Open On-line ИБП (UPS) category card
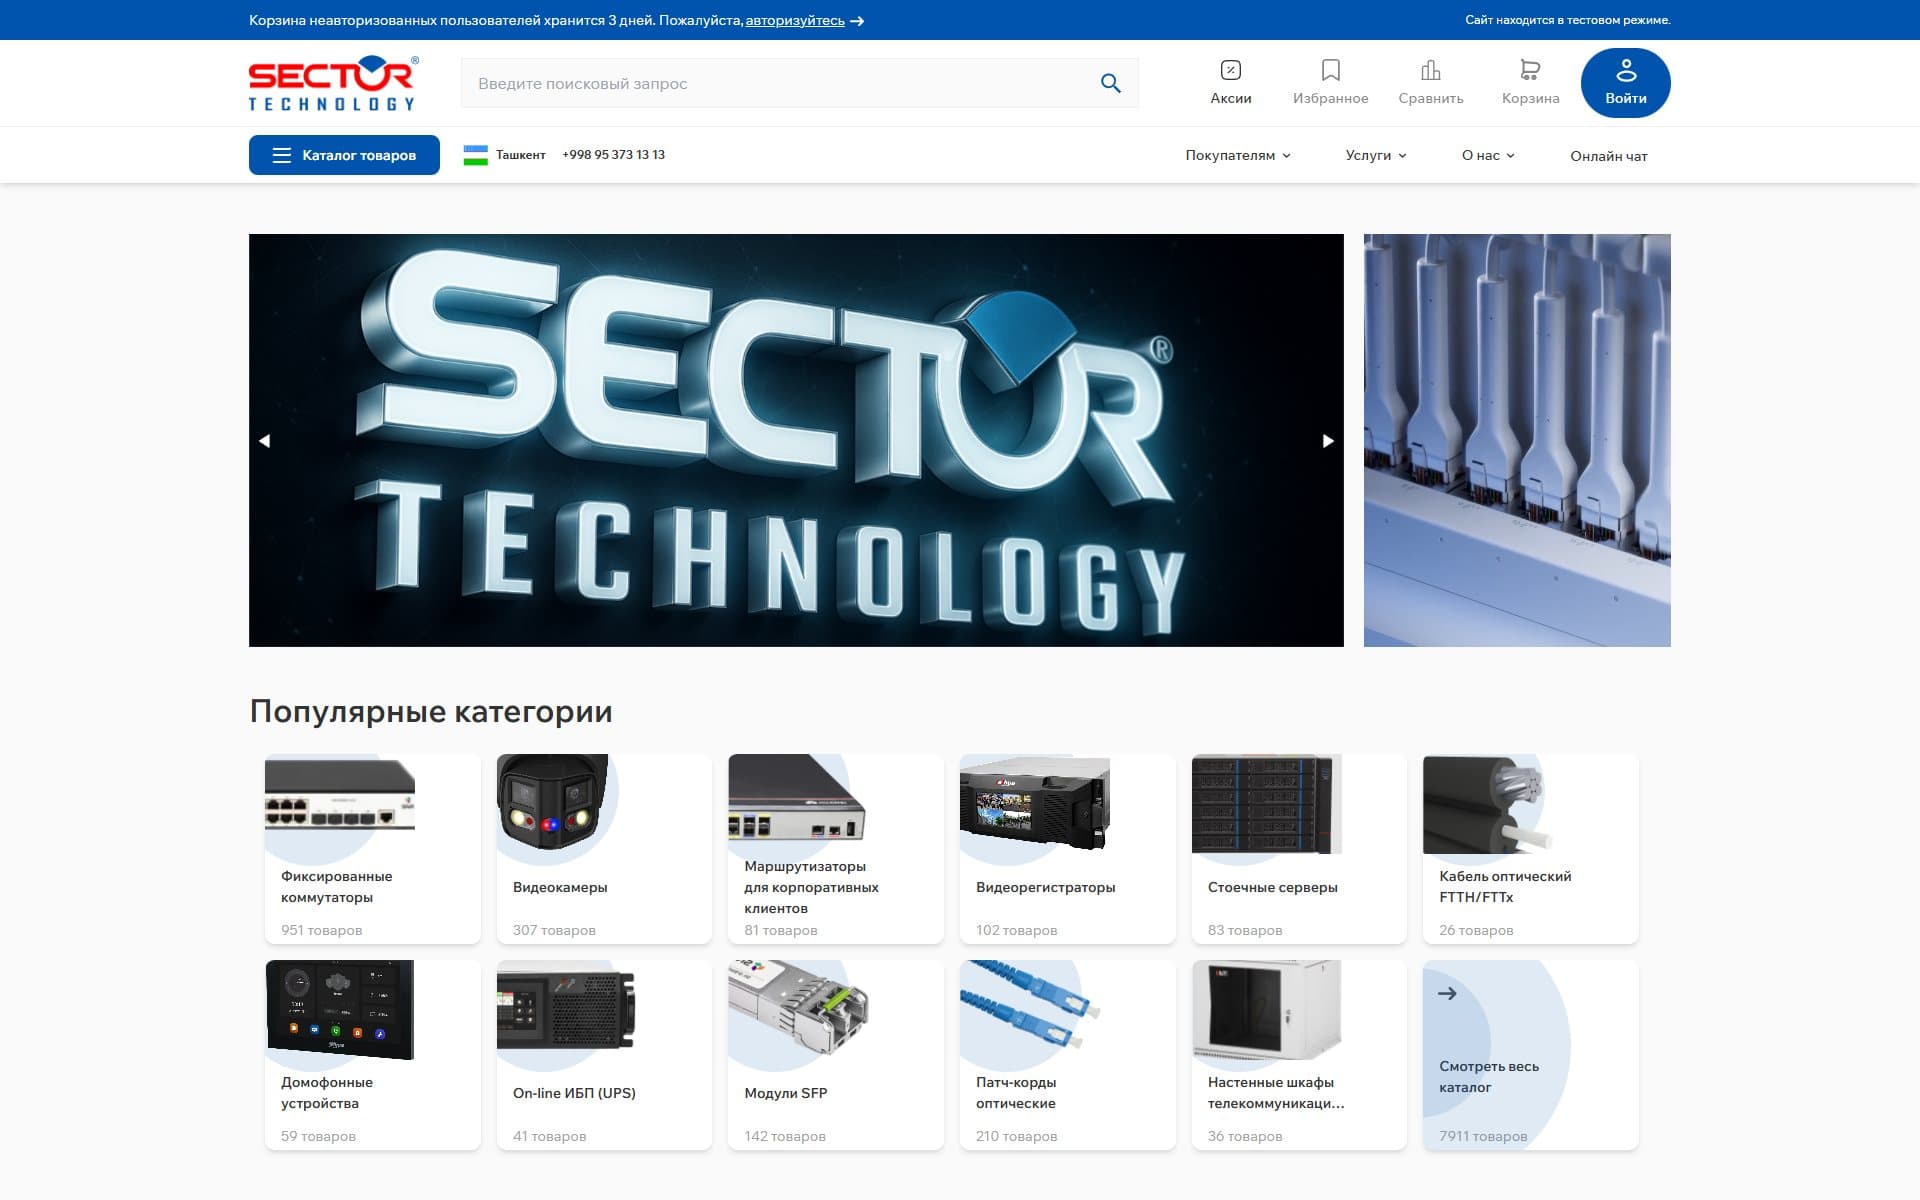 coord(604,1055)
